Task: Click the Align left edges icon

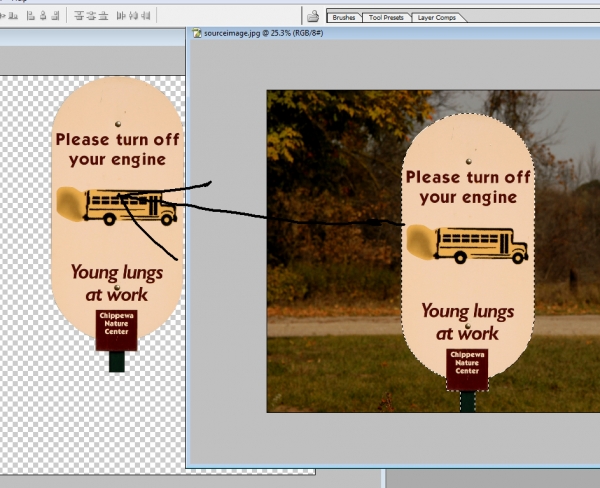Action: pyautogui.click(x=31, y=16)
